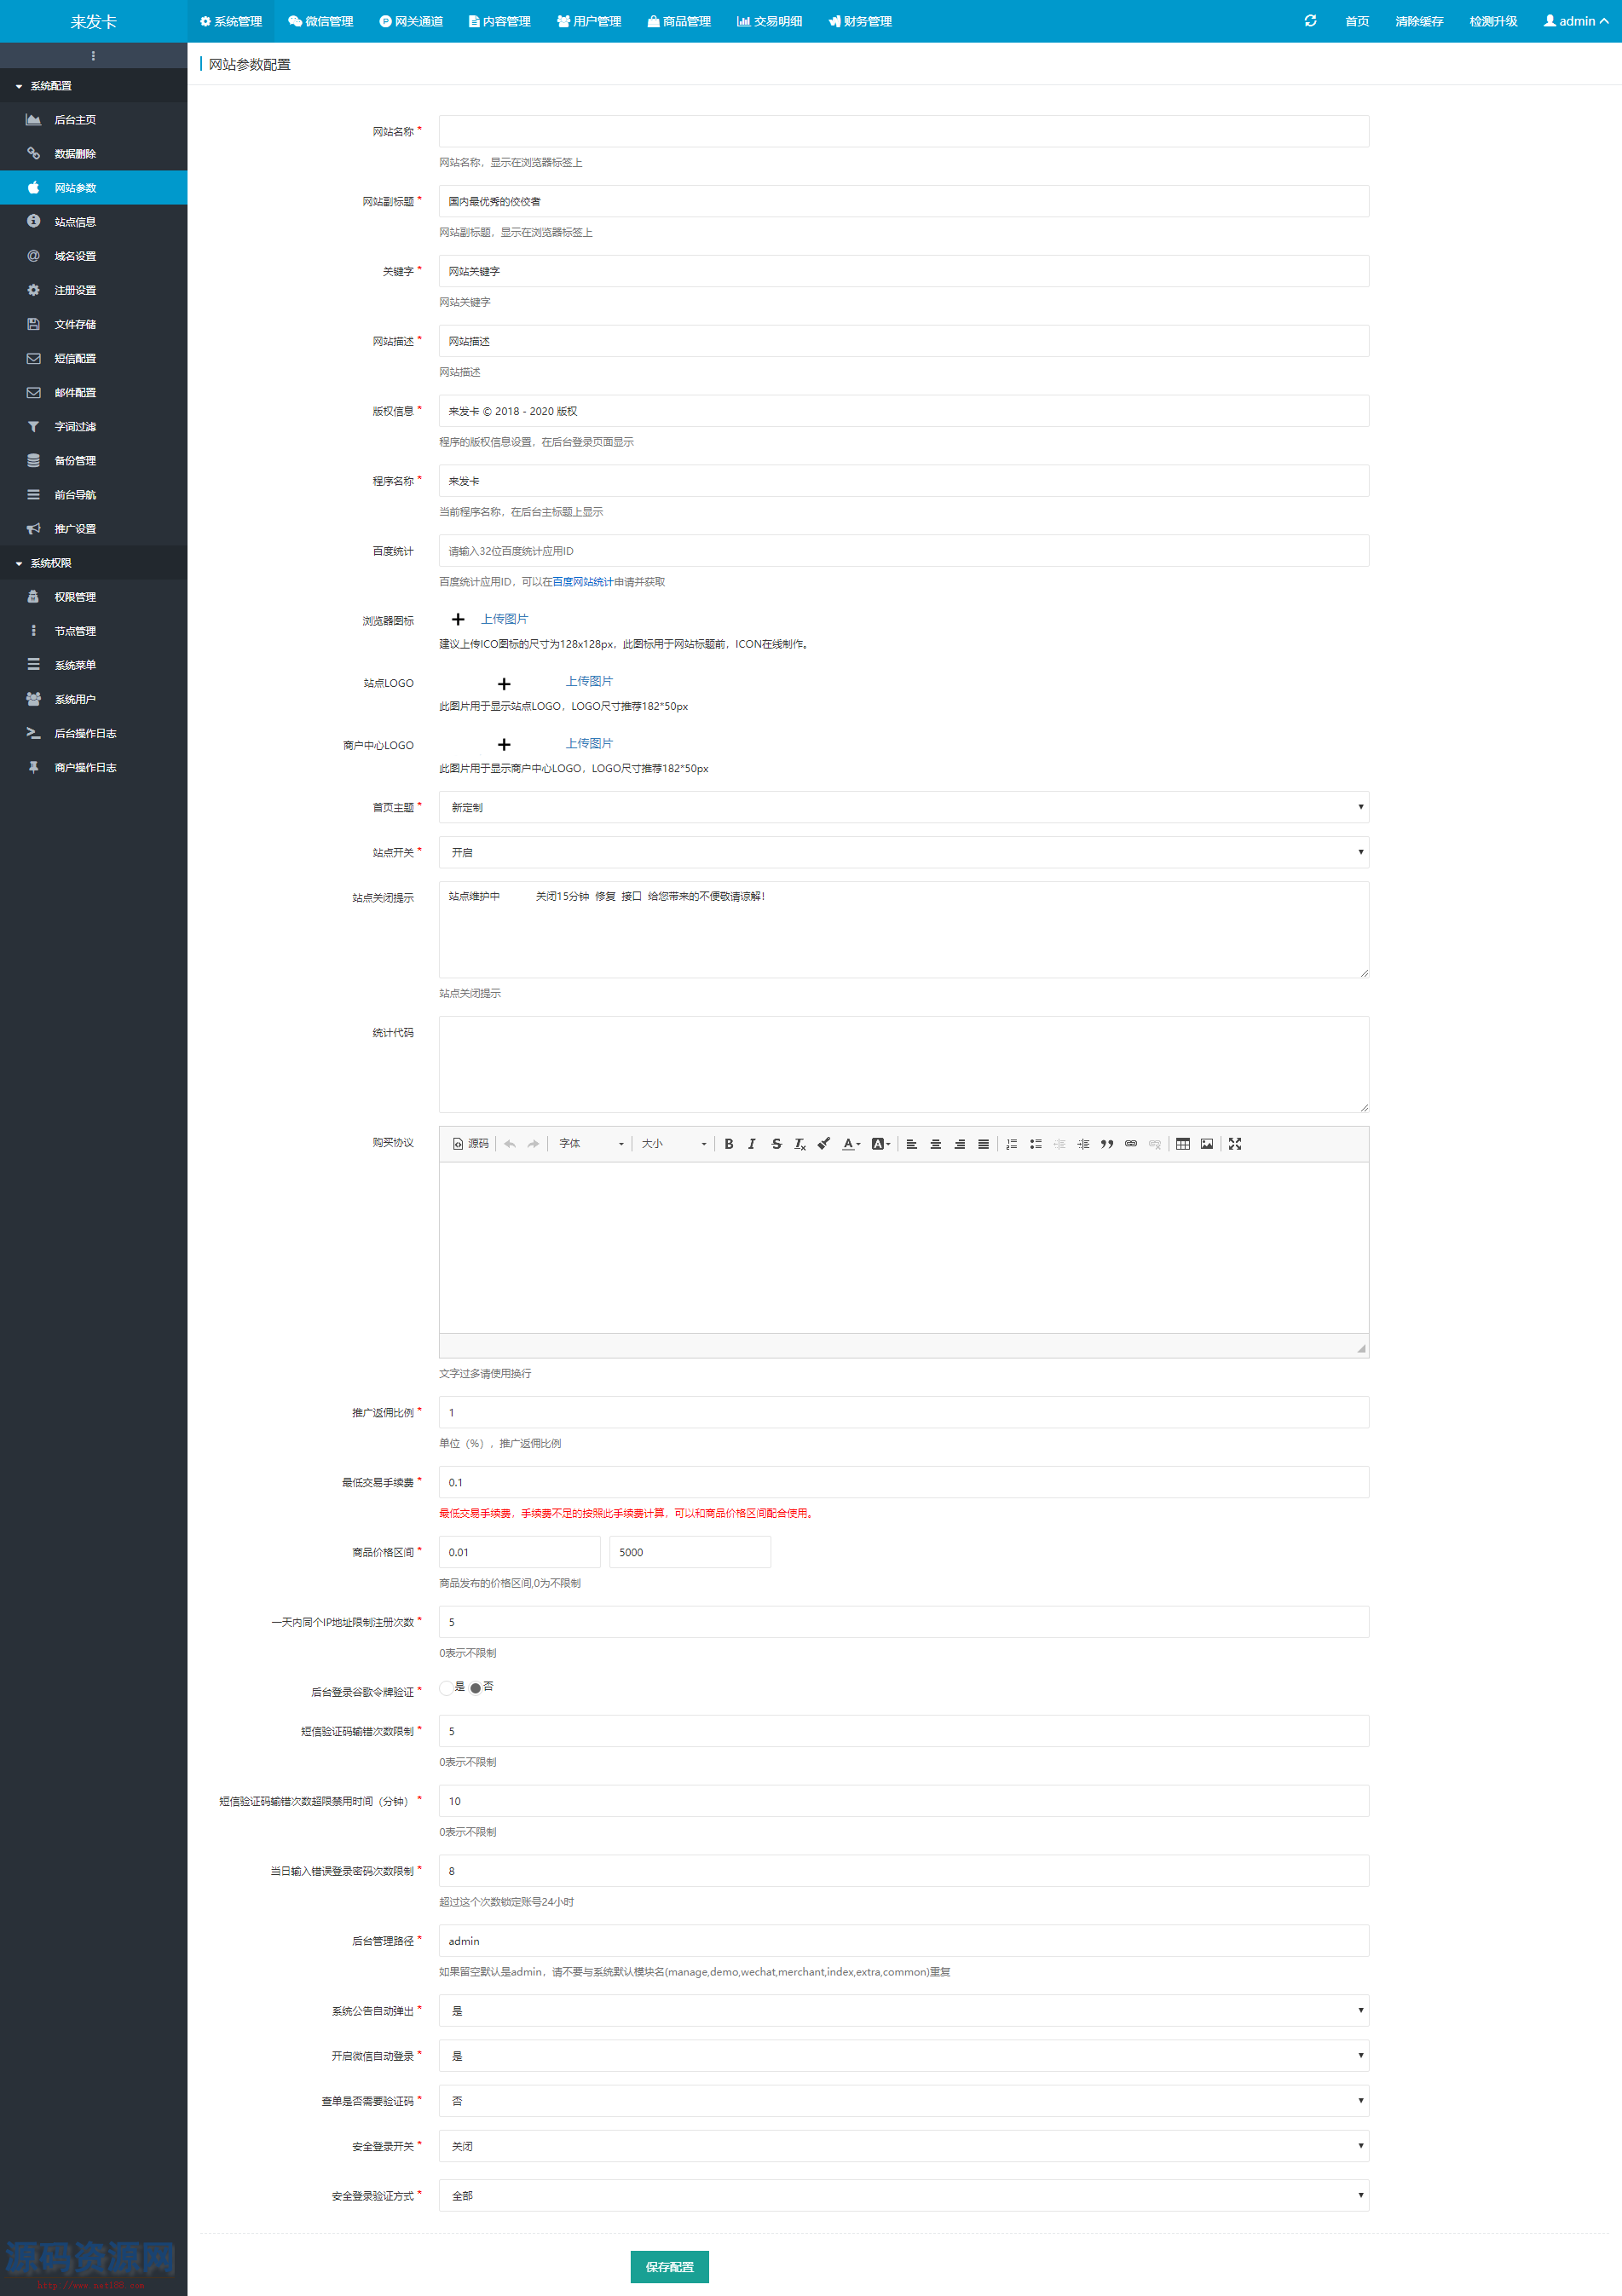Open the text color picker in the editor
The height and width of the screenshot is (2296, 1622).
851,1144
